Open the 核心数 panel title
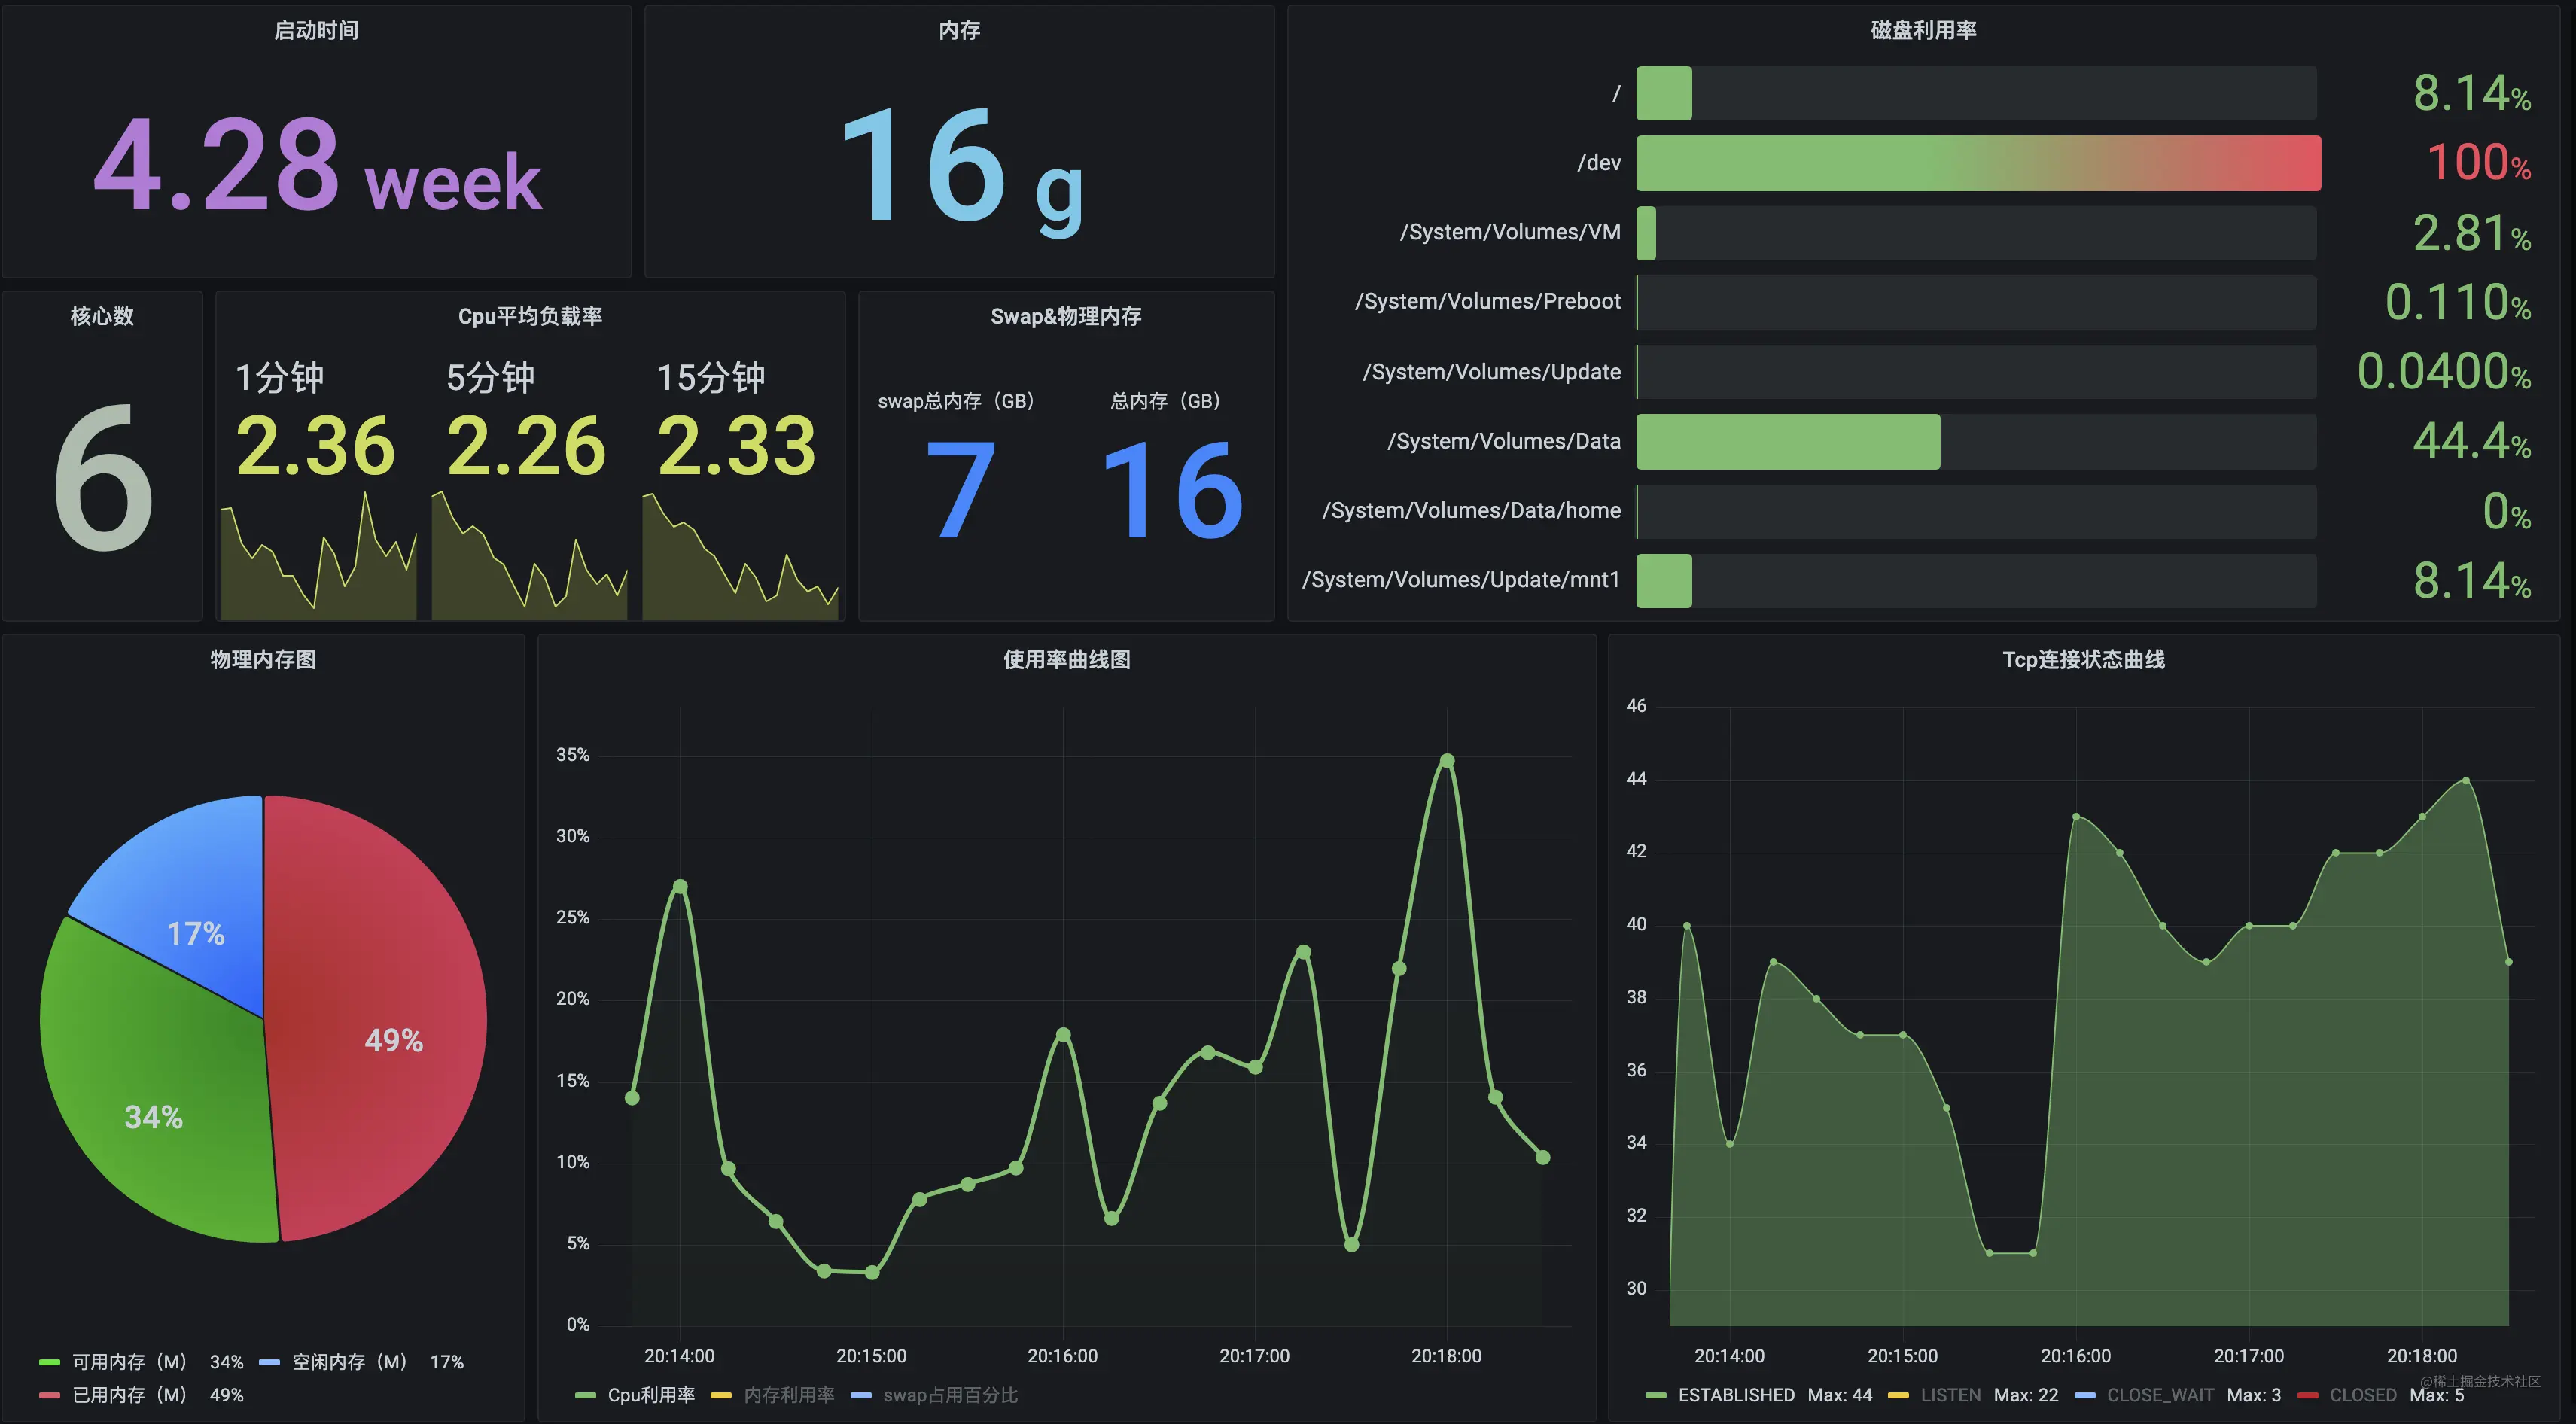 (x=102, y=316)
